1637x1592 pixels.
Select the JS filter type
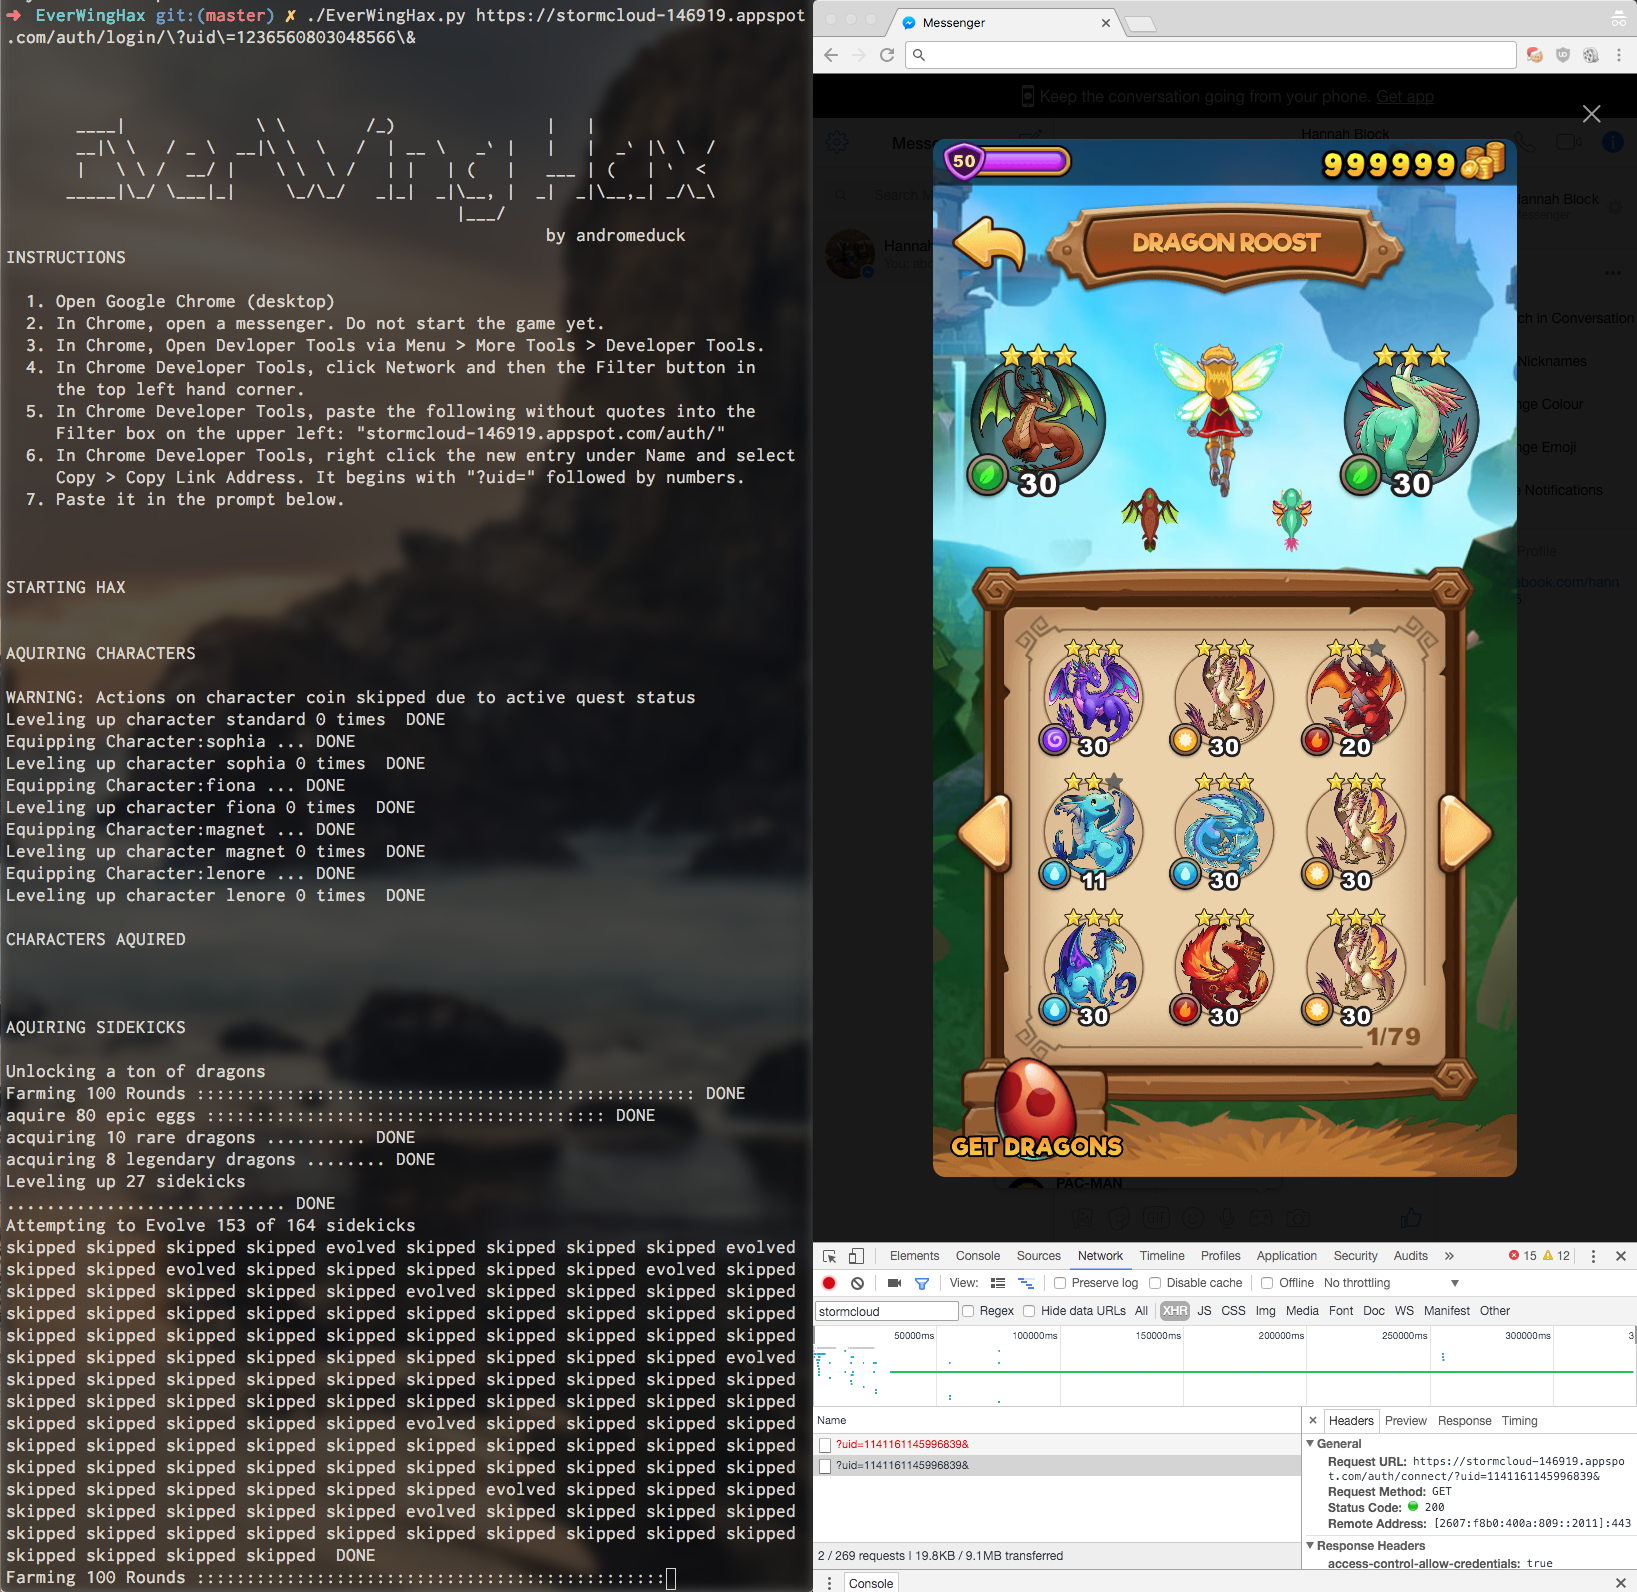1204,1311
